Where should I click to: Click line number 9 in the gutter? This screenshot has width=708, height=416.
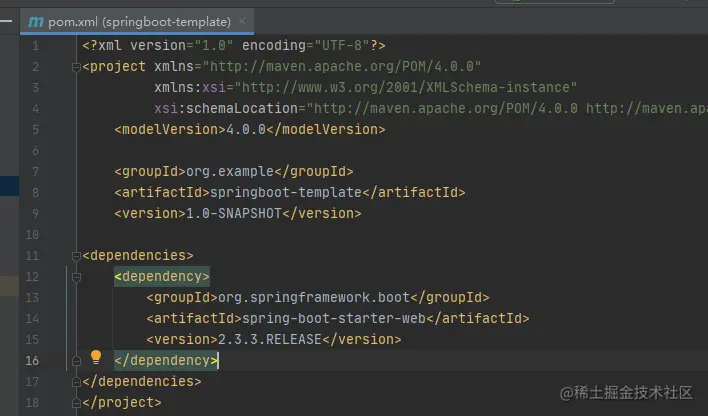(x=35, y=214)
